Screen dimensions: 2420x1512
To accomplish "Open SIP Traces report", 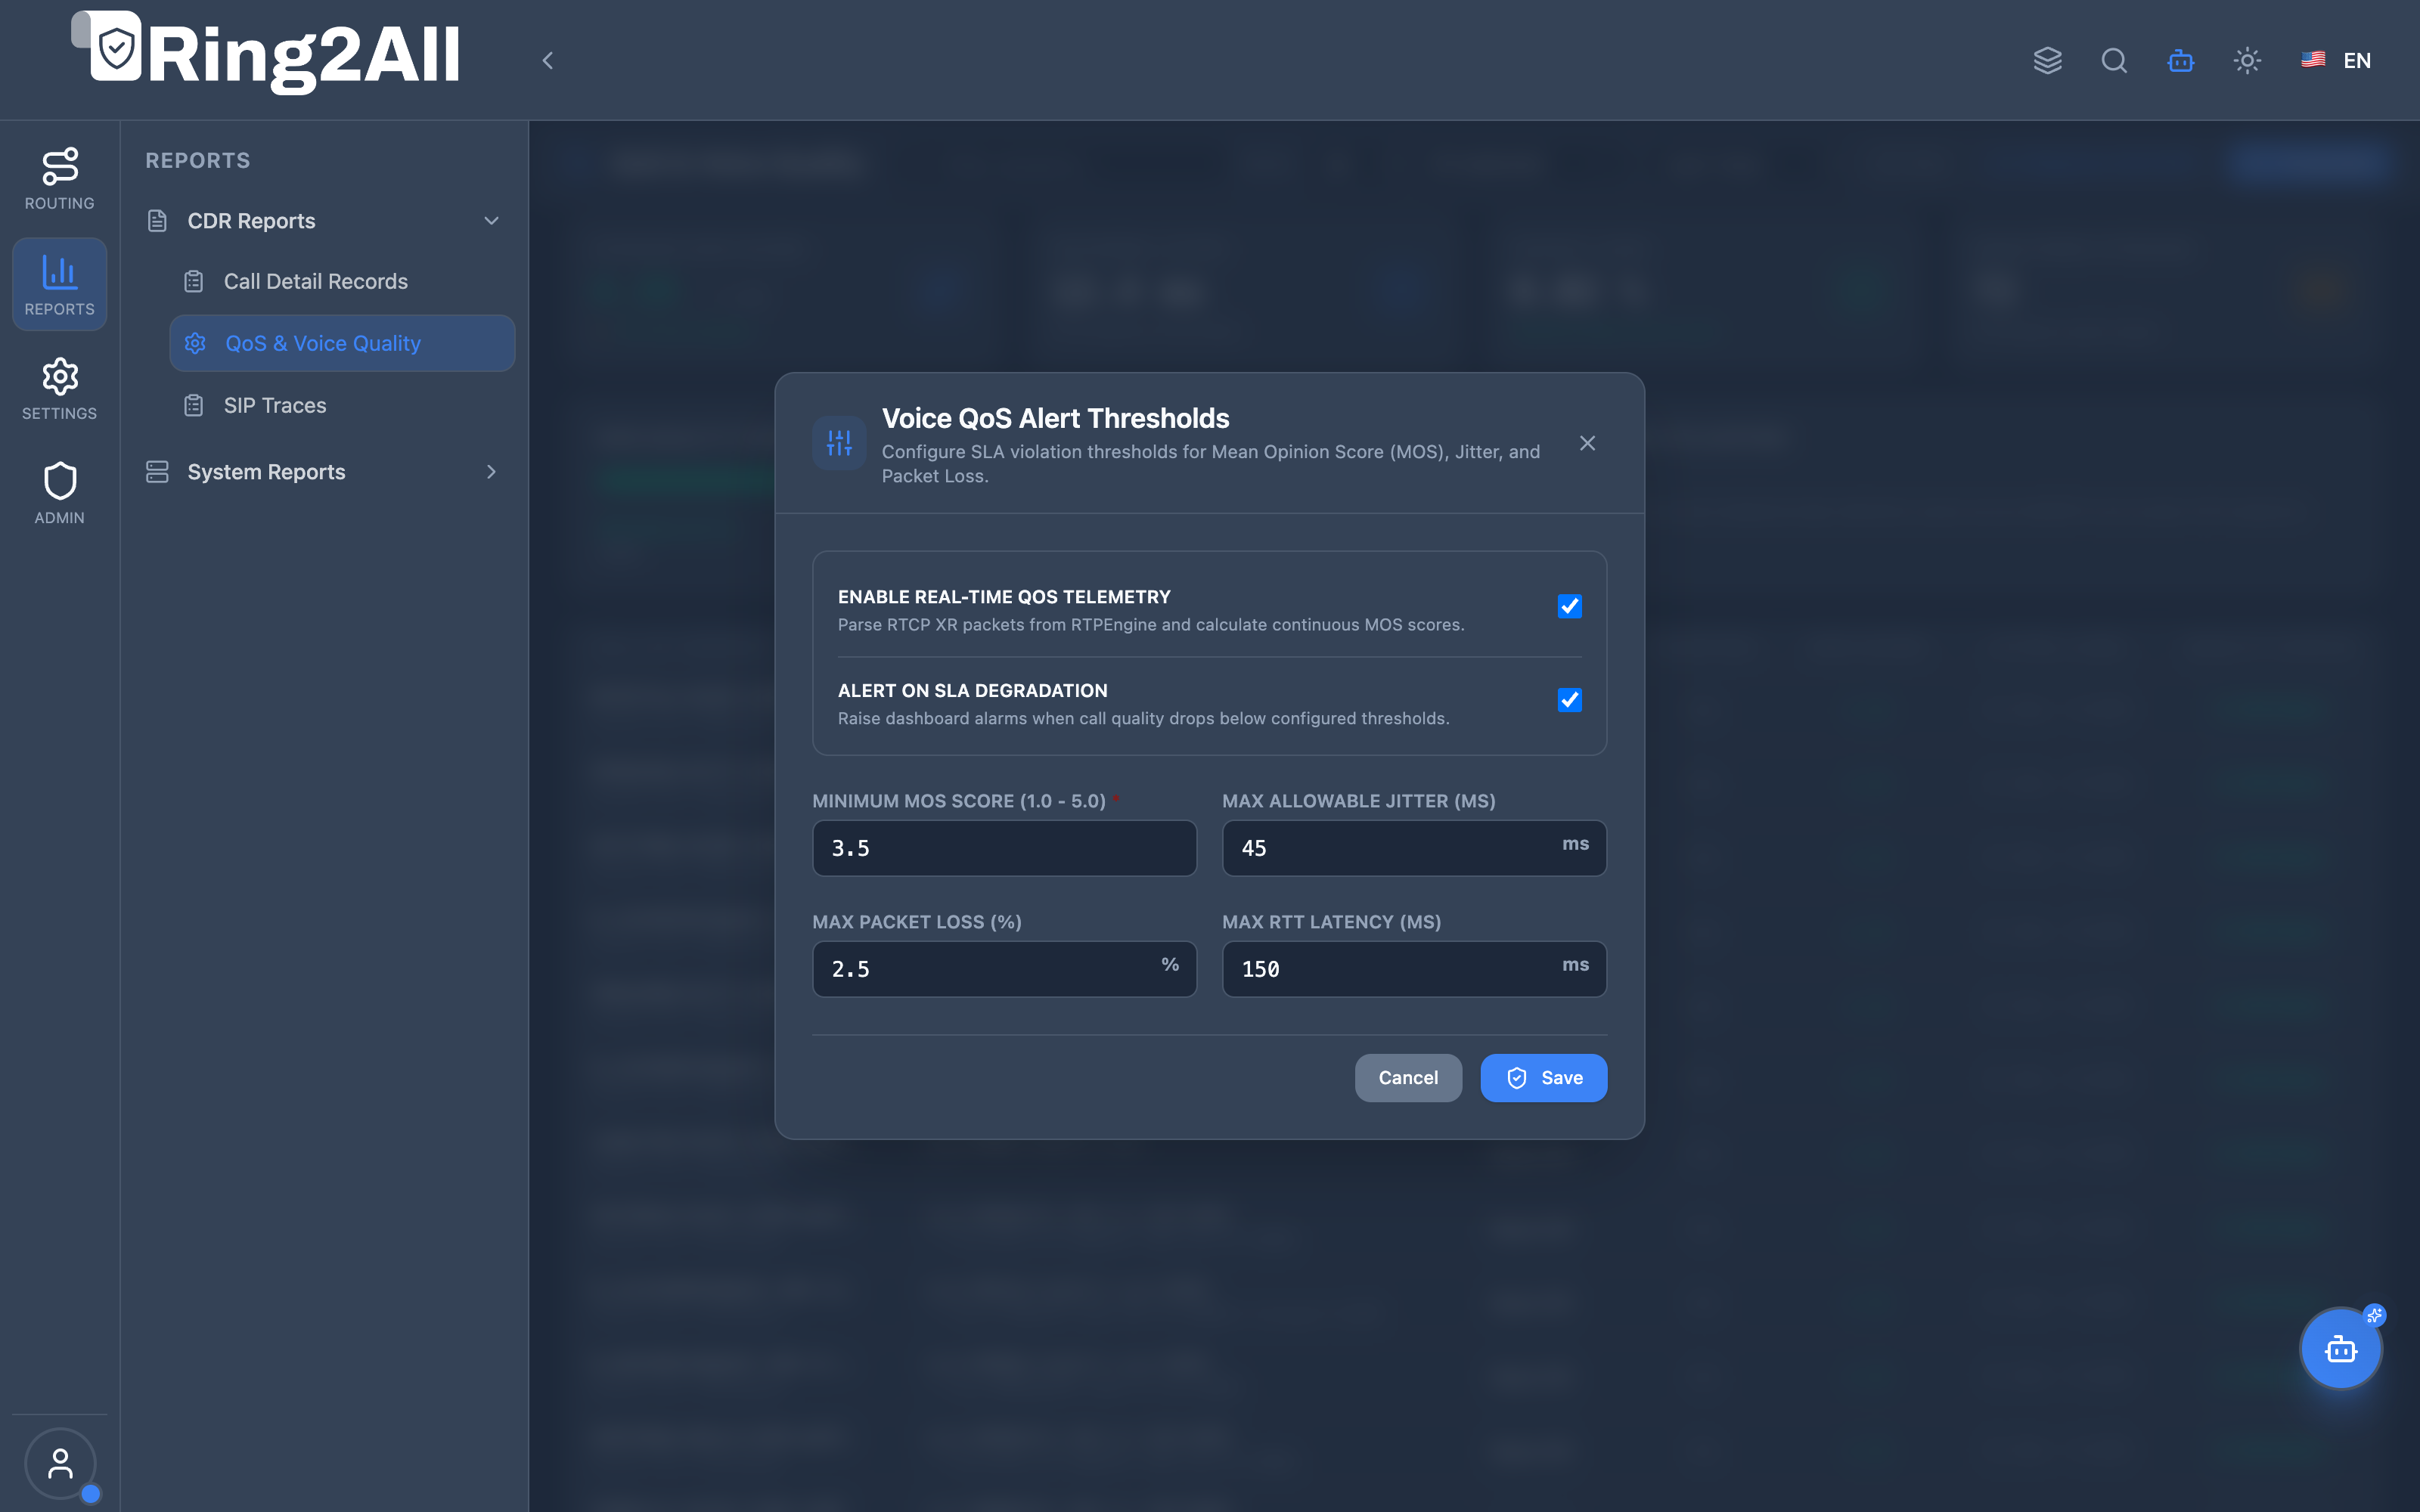I will click(x=342, y=405).
